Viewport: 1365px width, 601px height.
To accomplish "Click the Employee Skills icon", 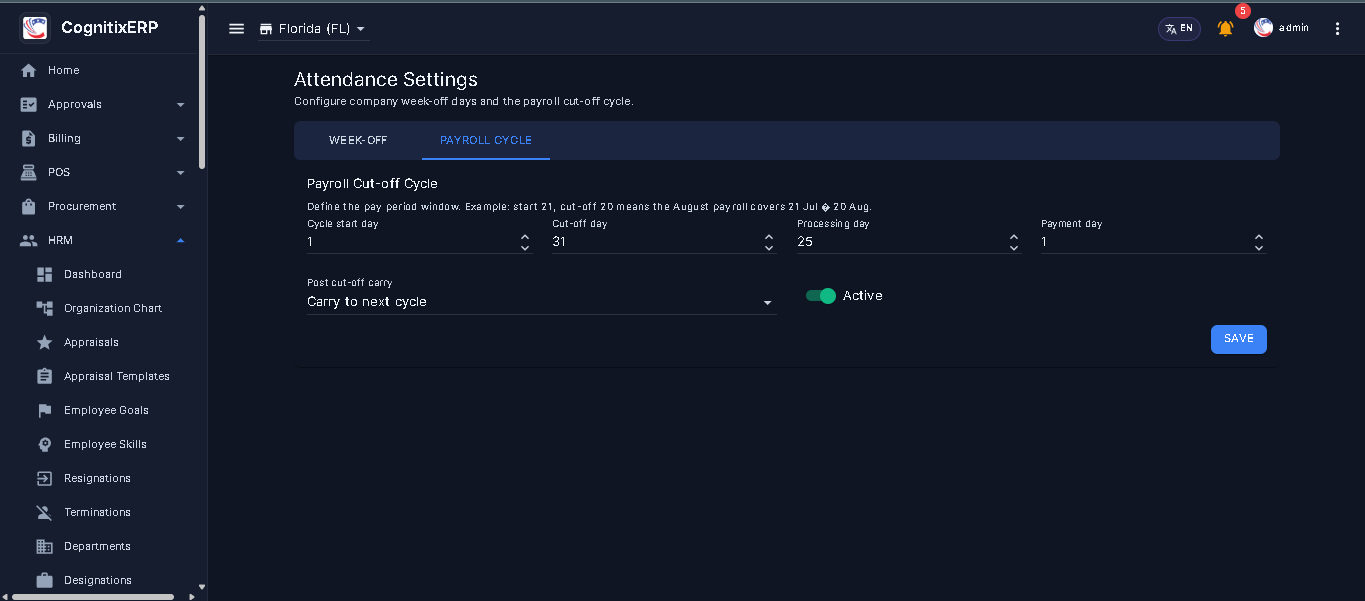I will pyautogui.click(x=44, y=444).
